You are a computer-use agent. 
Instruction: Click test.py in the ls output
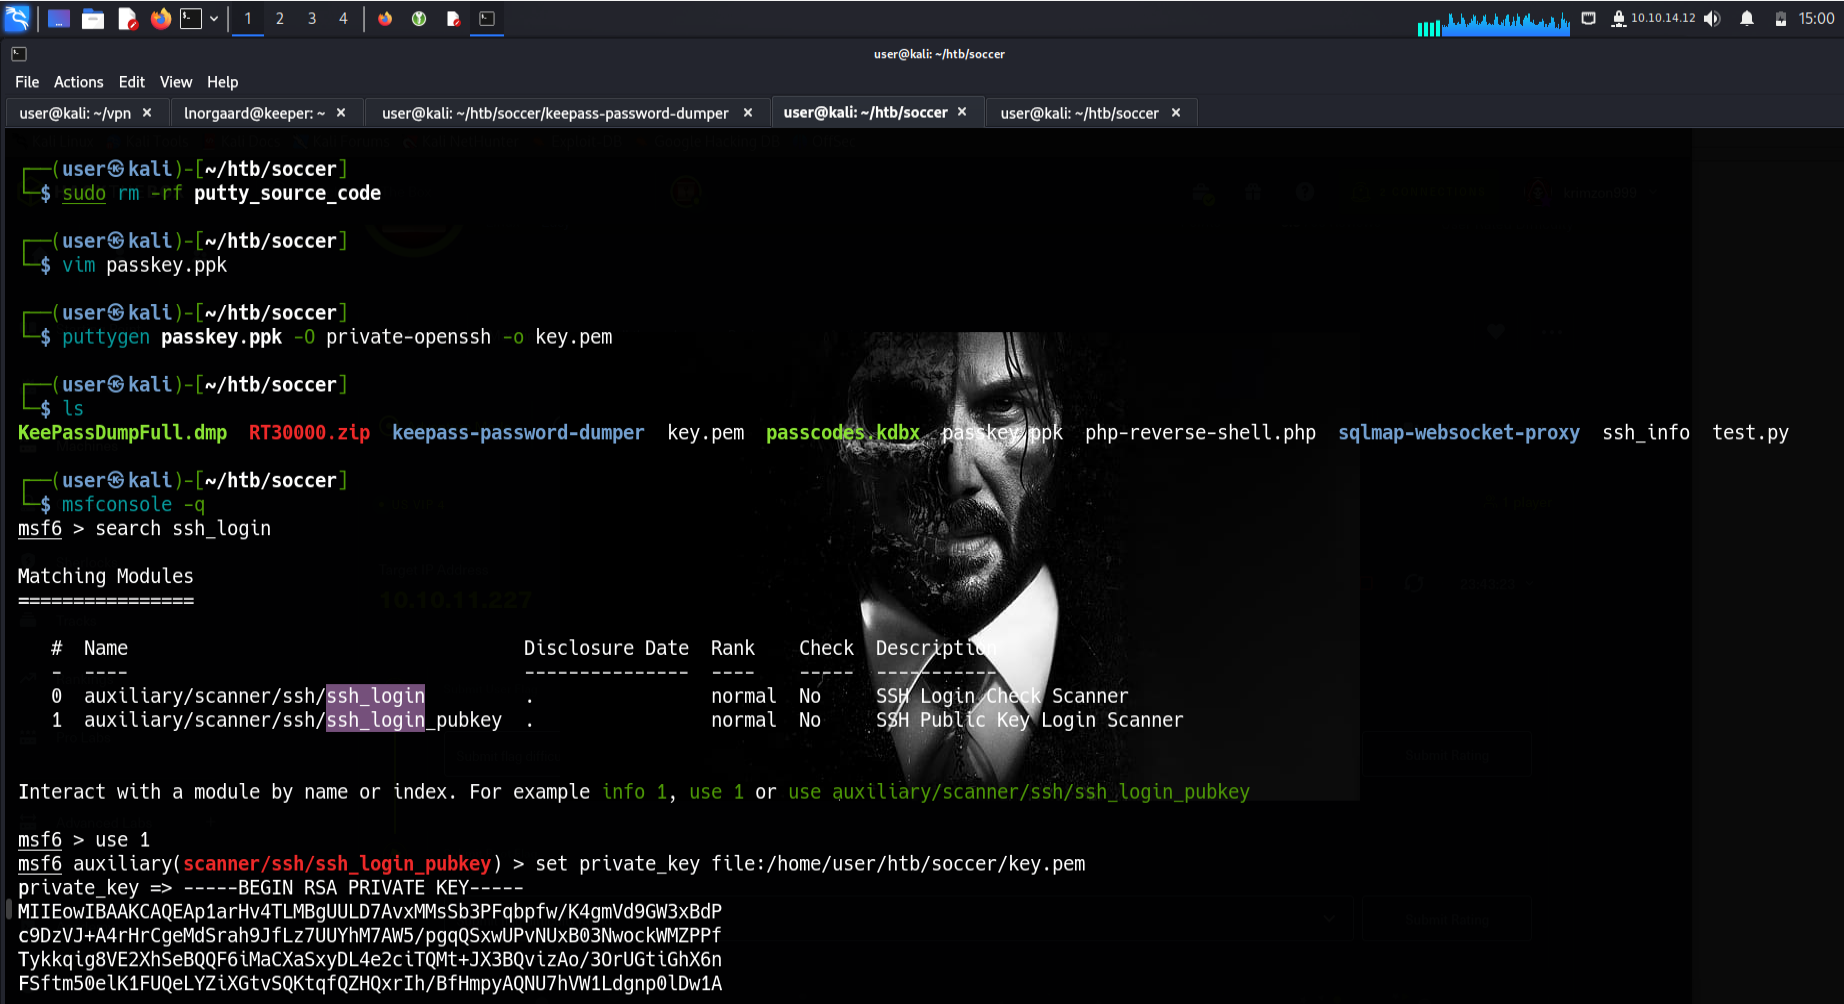[1750, 433]
